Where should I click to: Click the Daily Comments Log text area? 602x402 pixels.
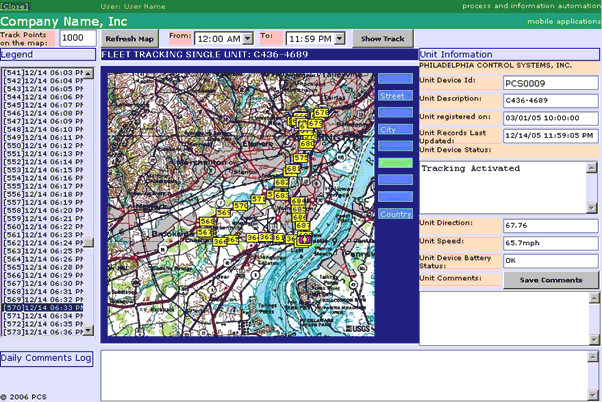344,376
